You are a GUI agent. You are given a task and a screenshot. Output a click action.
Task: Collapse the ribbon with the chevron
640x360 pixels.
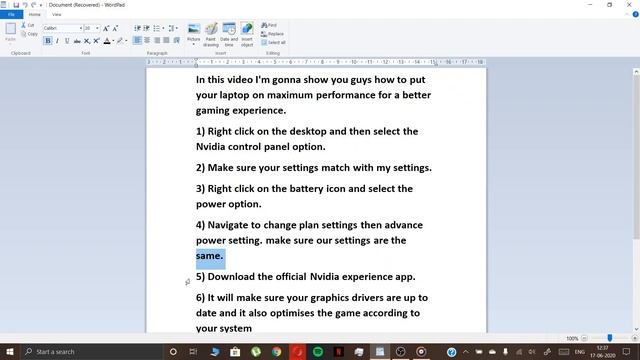coord(627,14)
